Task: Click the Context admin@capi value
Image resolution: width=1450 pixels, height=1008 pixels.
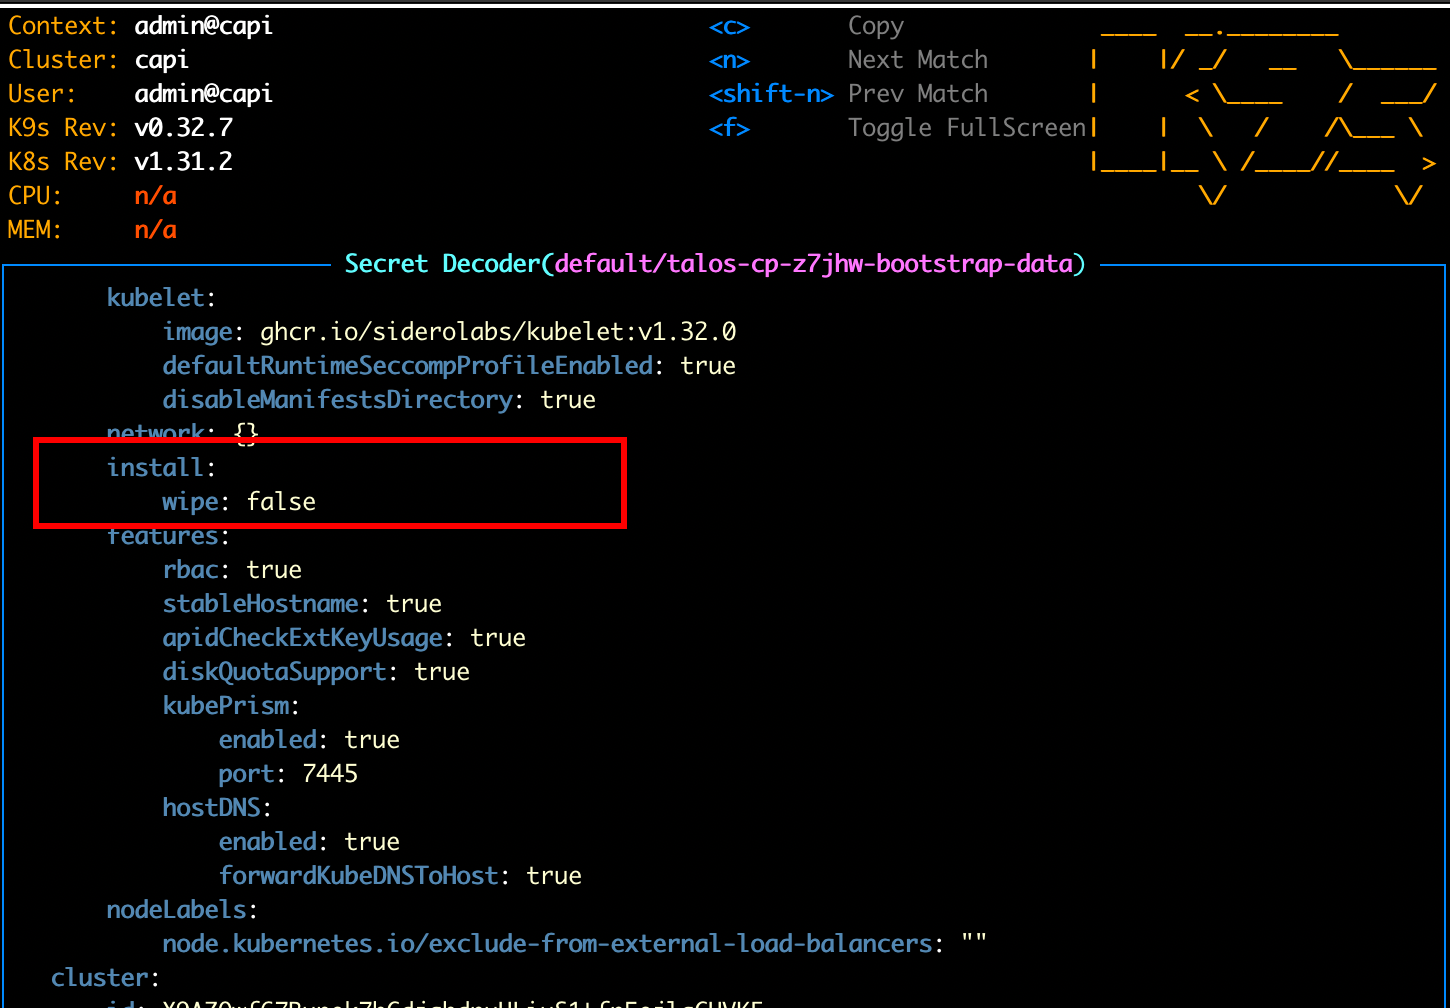Action: click(x=204, y=26)
